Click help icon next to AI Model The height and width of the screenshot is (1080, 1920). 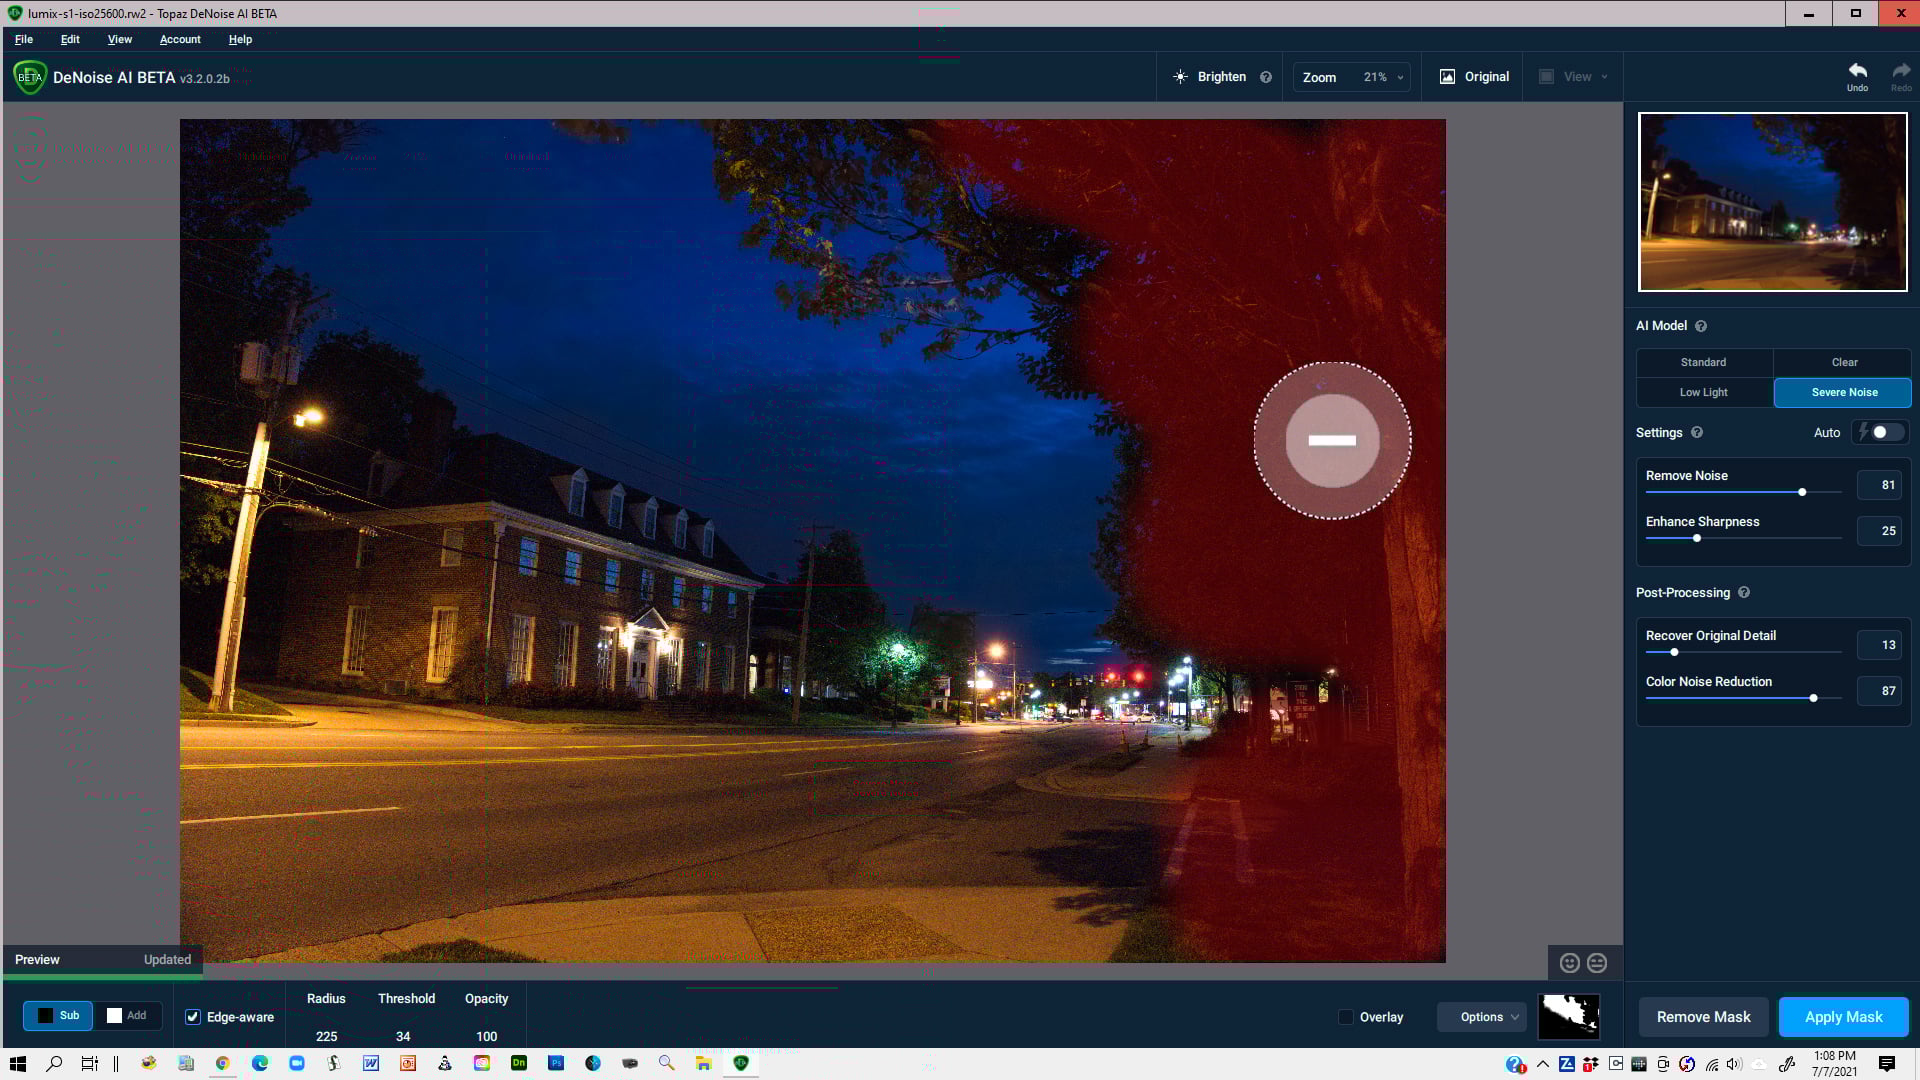1701,326
